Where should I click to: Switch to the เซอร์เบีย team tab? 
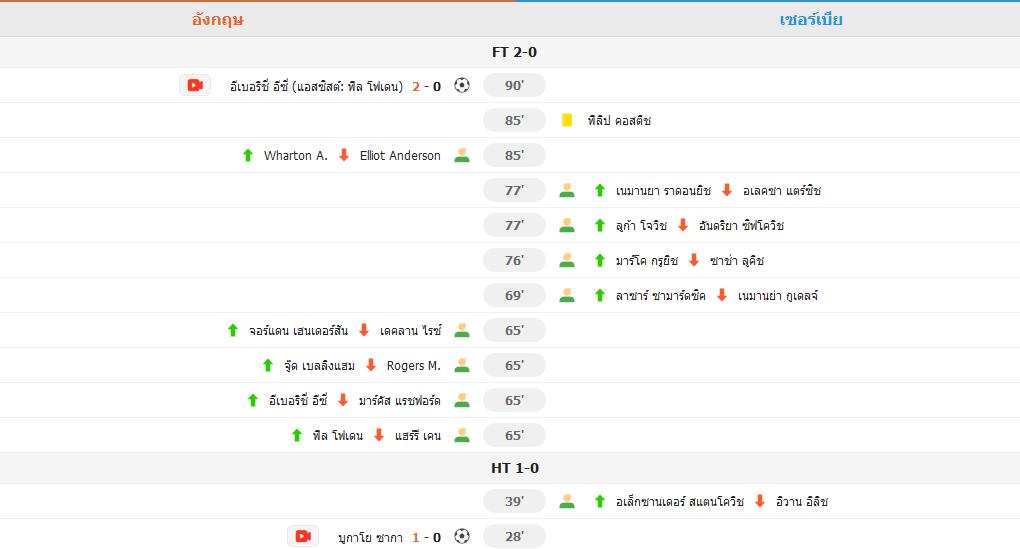[x=811, y=20]
